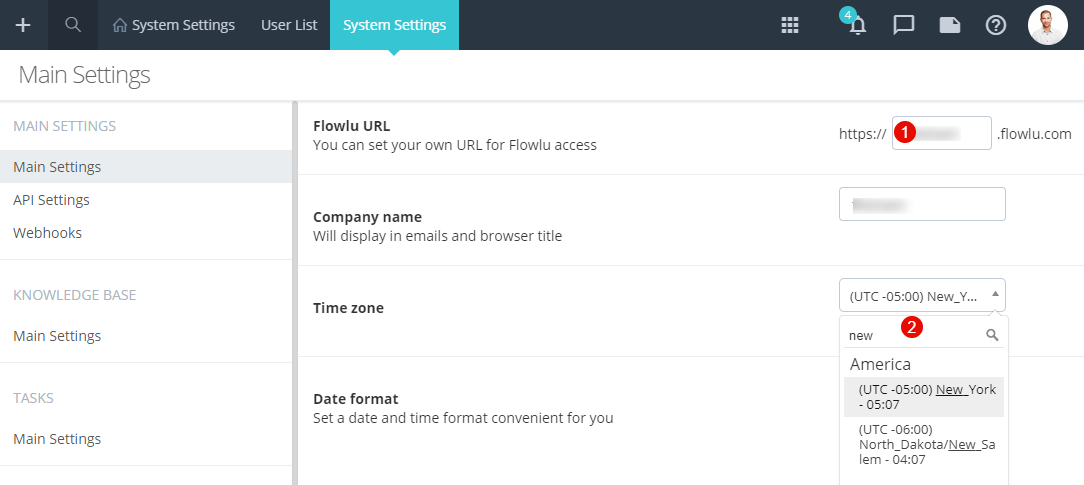Go to home System Settings tab
This screenshot has width=1084, height=485.
coord(174,25)
